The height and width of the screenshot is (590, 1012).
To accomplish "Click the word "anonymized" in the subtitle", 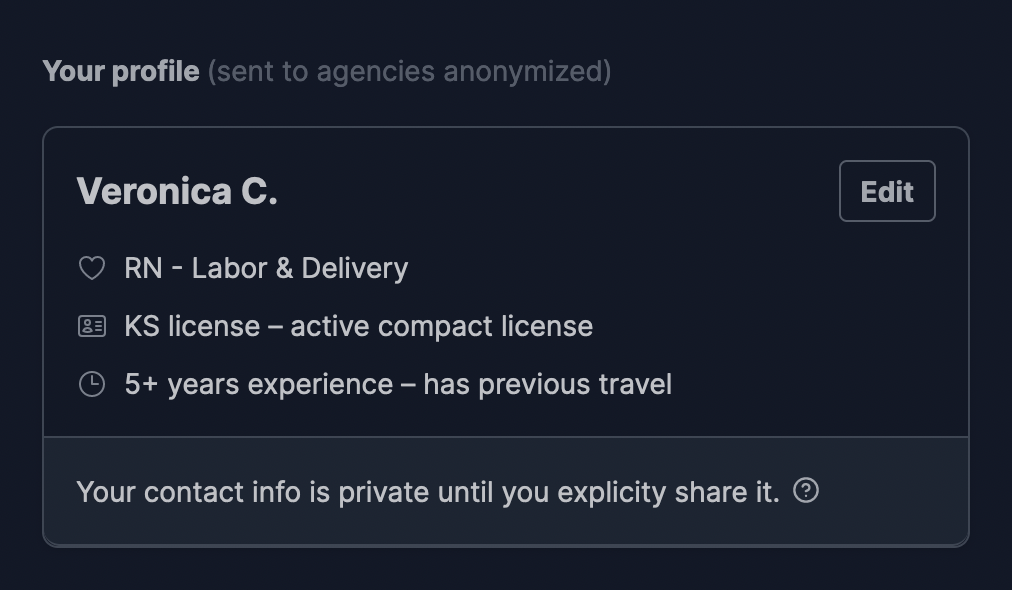I will point(526,72).
